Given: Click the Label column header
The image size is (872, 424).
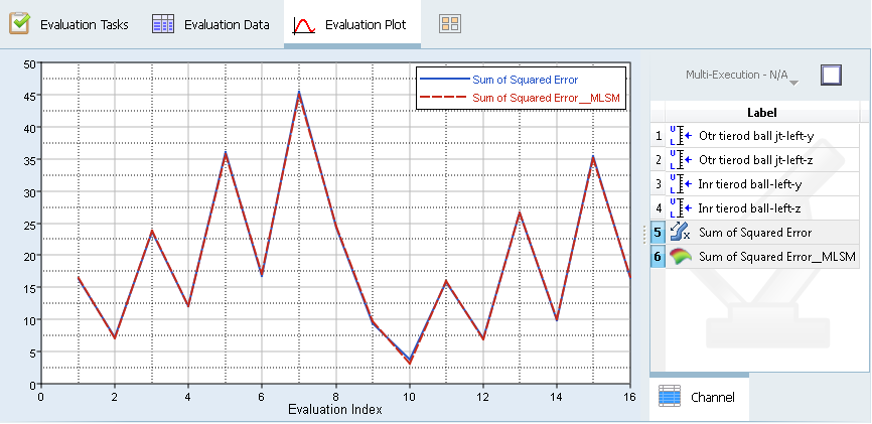Looking at the screenshot, I should pyautogui.click(x=761, y=112).
